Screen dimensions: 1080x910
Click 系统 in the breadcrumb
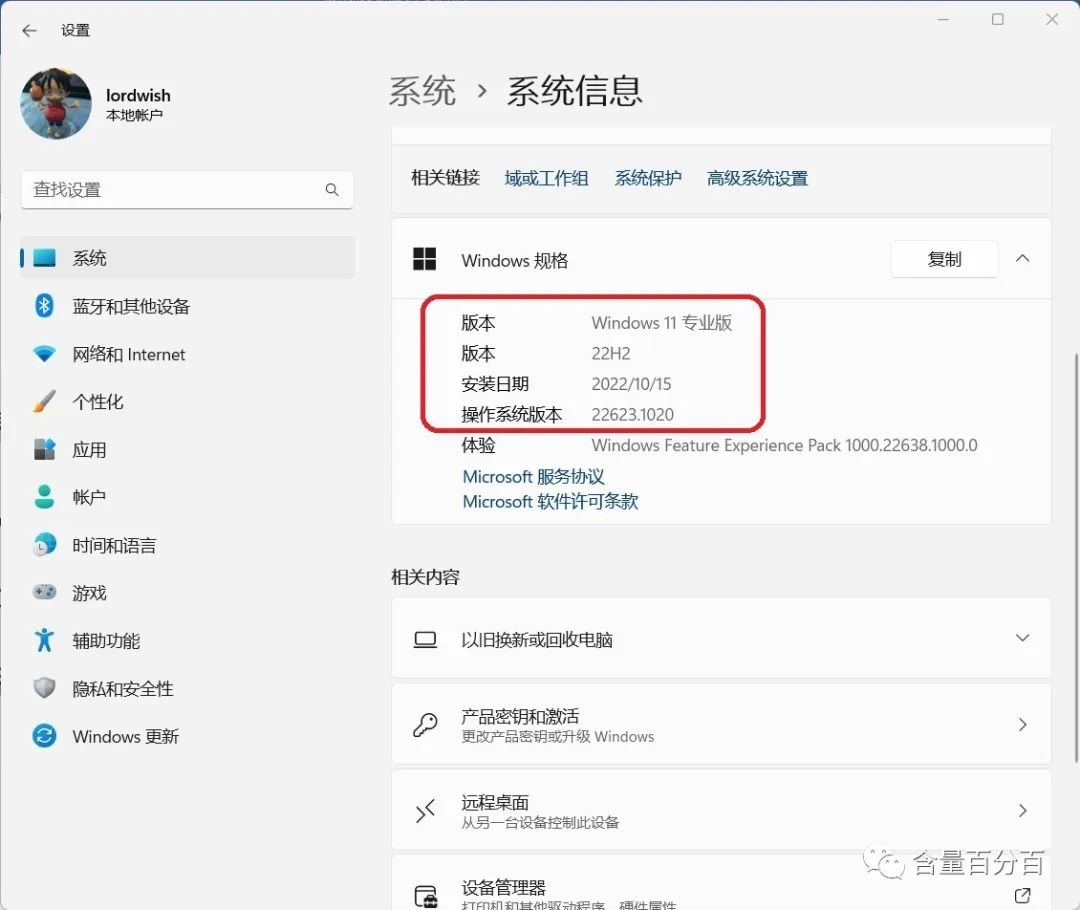pos(422,91)
